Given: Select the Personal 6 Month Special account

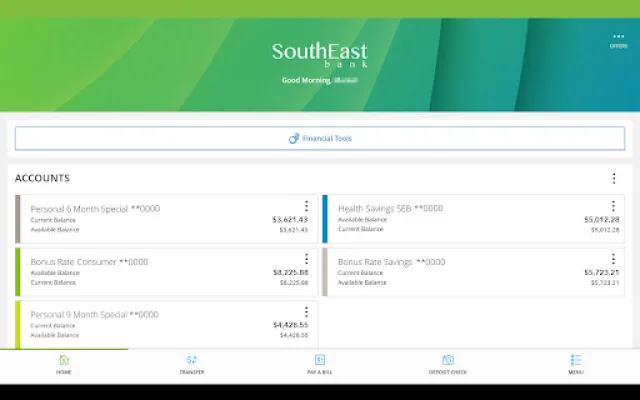Looking at the screenshot, I should coord(150,219).
